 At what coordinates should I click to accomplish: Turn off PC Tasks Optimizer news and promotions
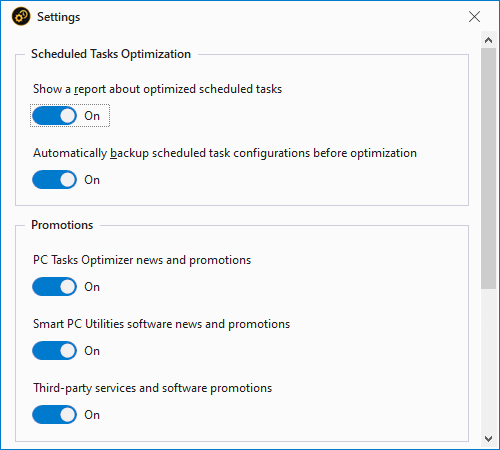[x=54, y=287]
